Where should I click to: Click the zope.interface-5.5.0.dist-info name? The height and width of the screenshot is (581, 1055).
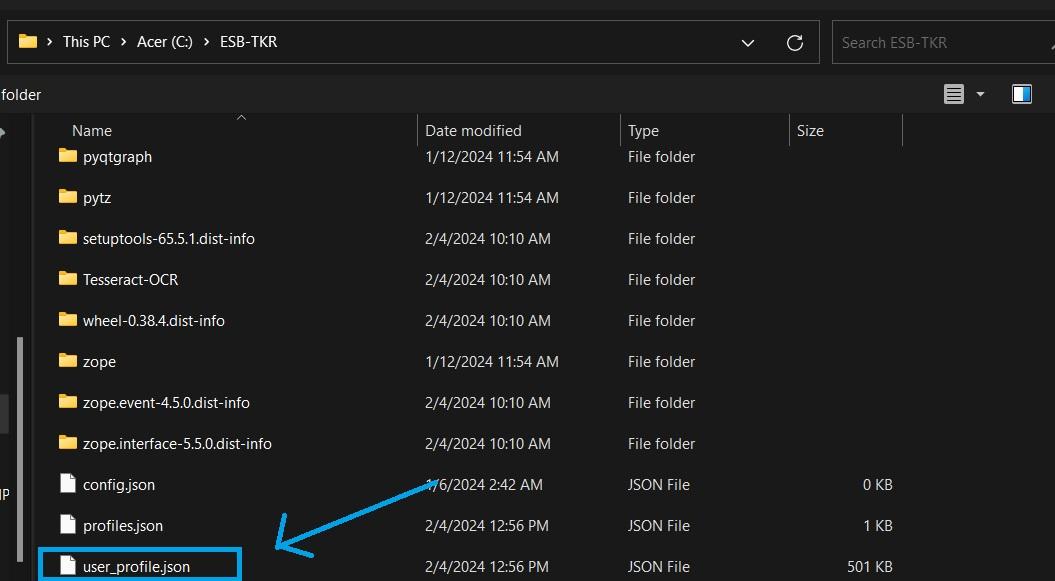tap(177, 444)
